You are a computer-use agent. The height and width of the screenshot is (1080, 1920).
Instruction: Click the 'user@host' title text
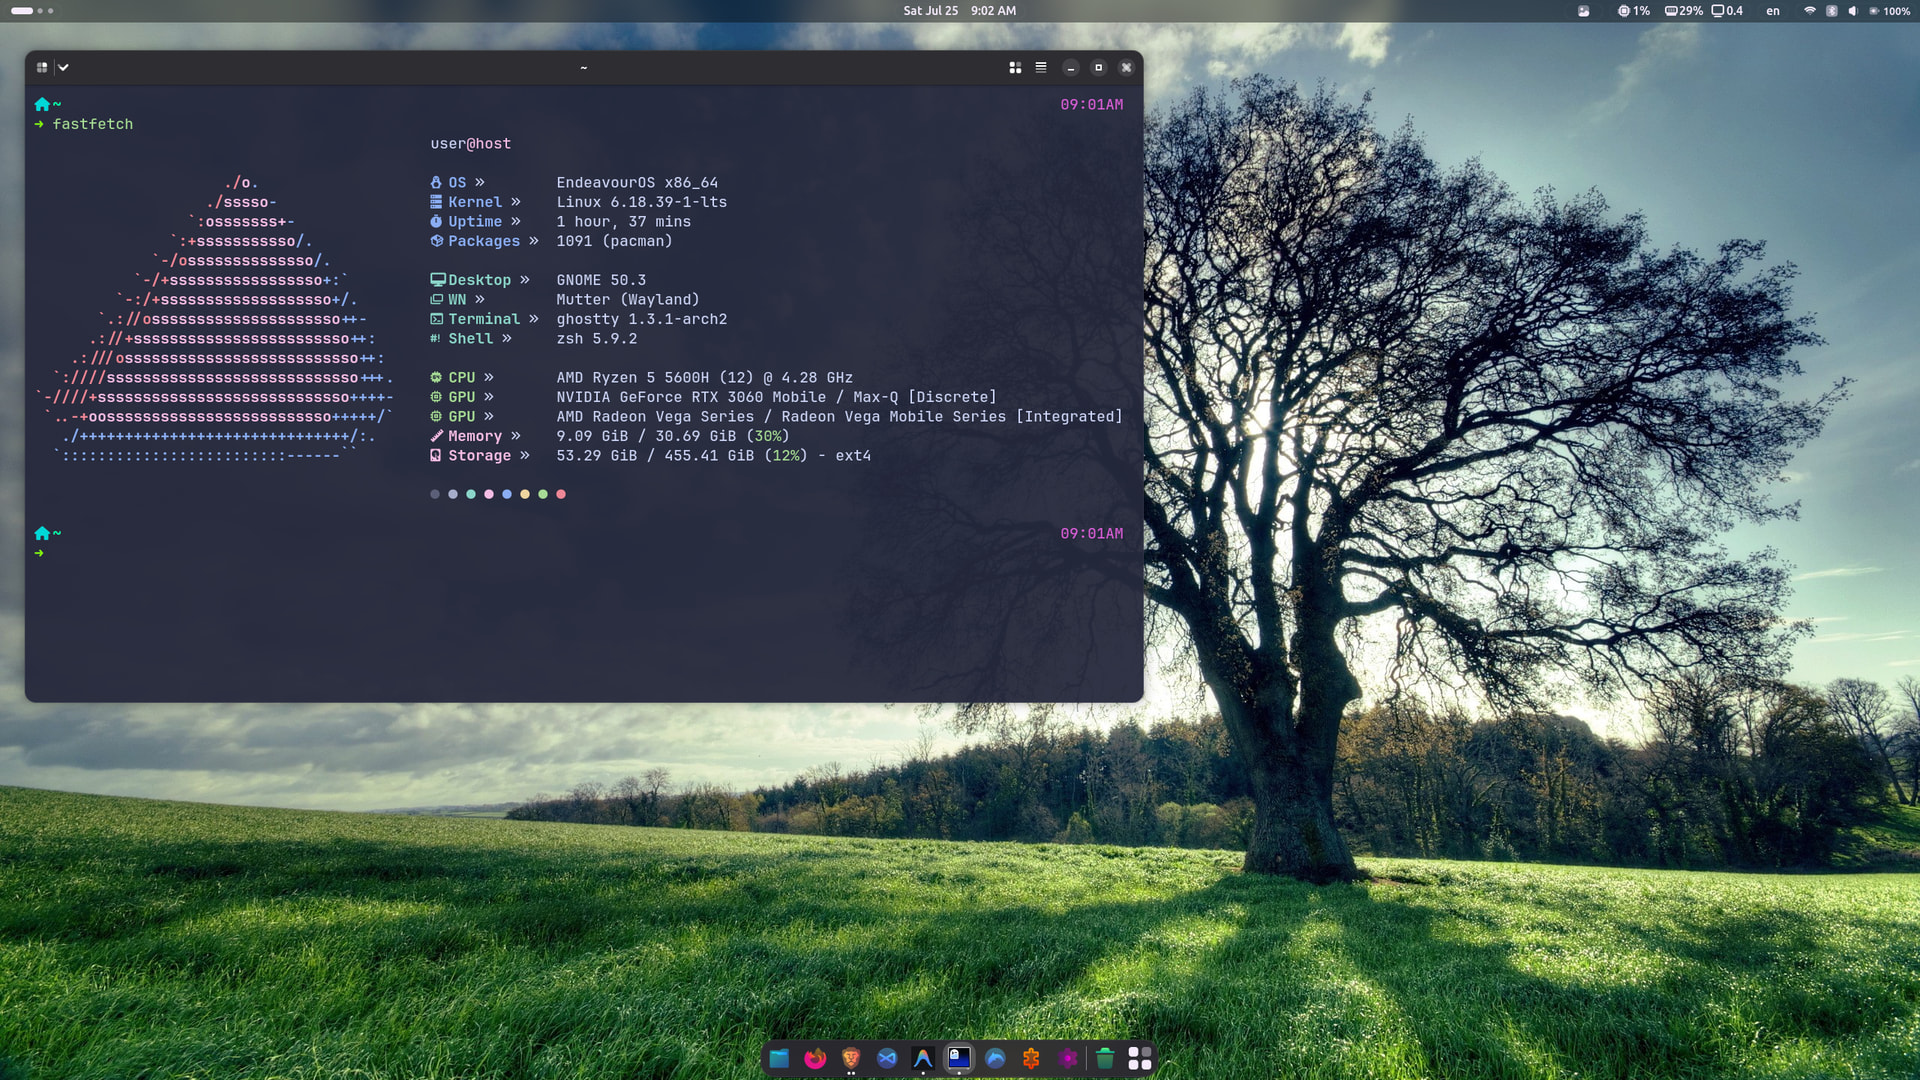[x=471, y=143]
